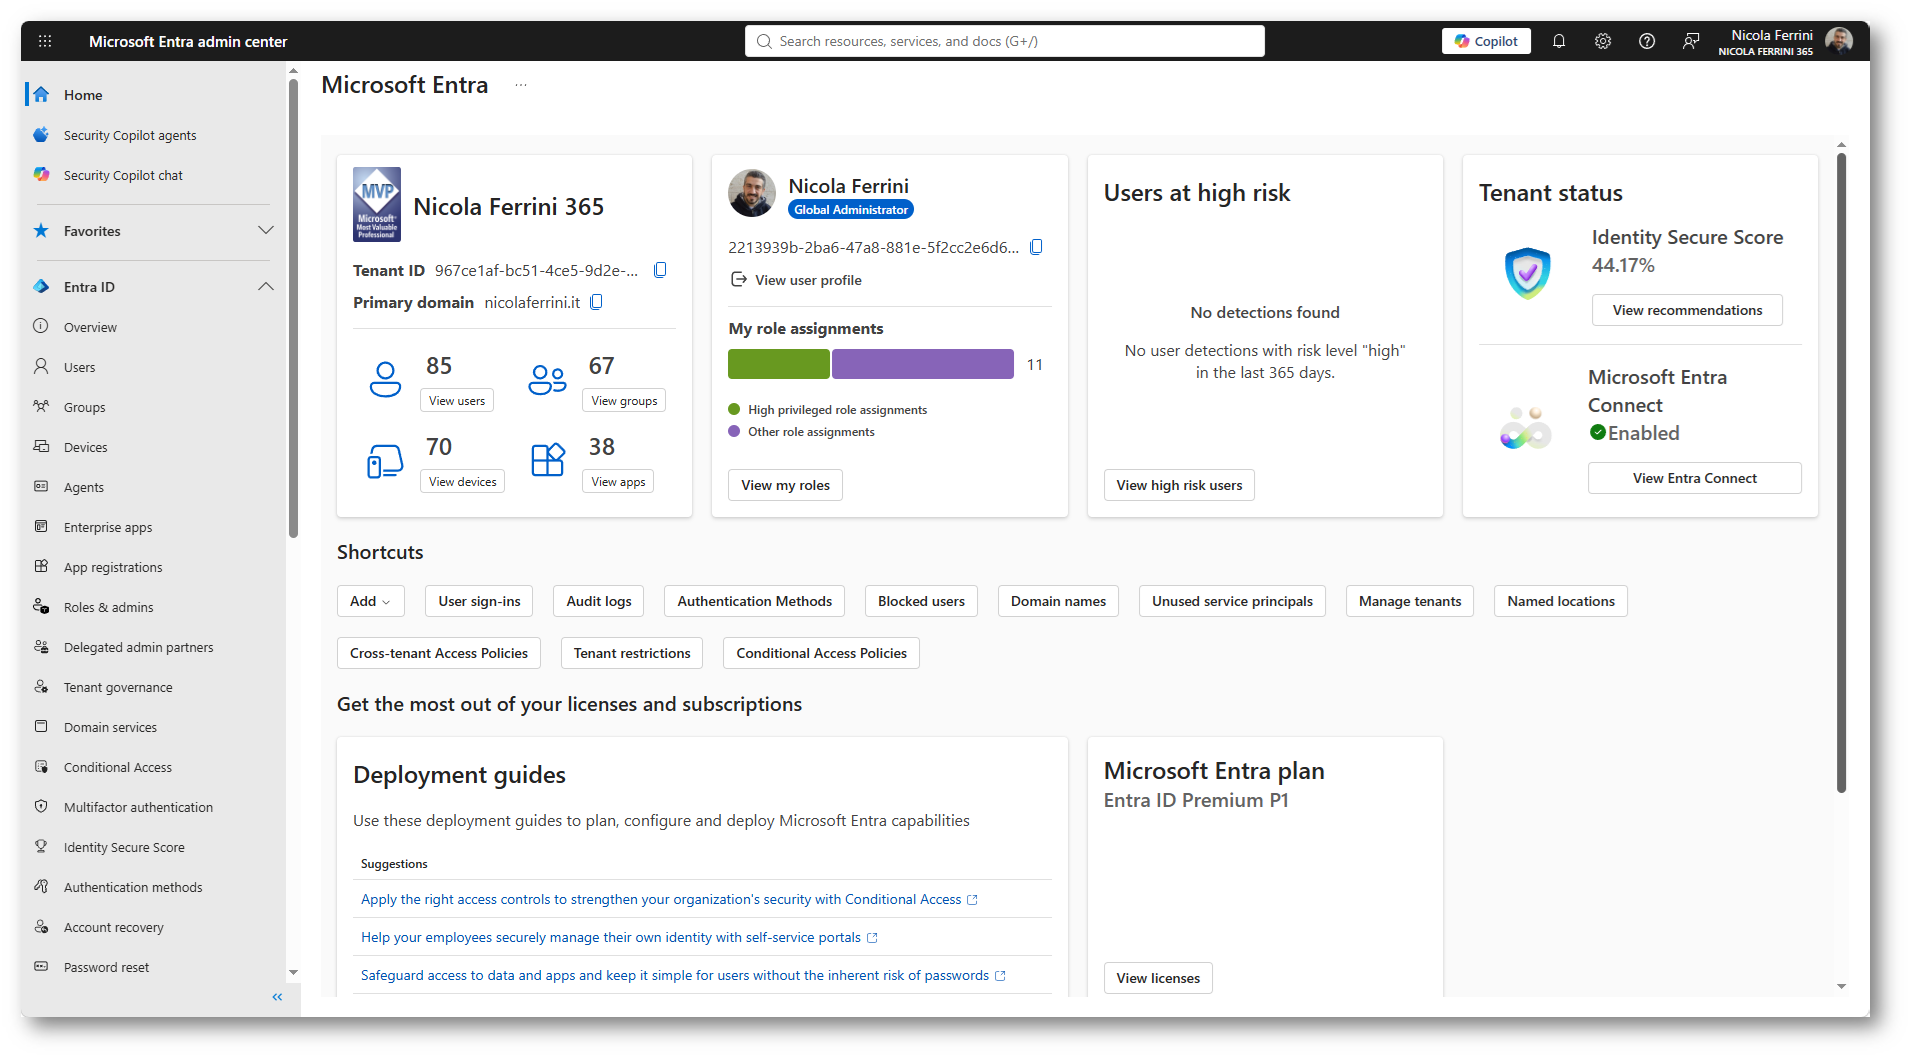Click the Roles & admins icon

pyautogui.click(x=41, y=606)
